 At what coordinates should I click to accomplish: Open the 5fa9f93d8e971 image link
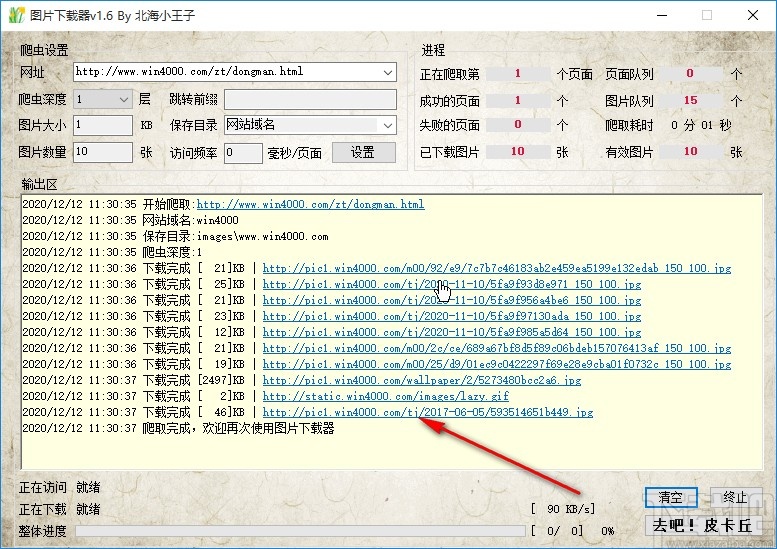point(452,284)
